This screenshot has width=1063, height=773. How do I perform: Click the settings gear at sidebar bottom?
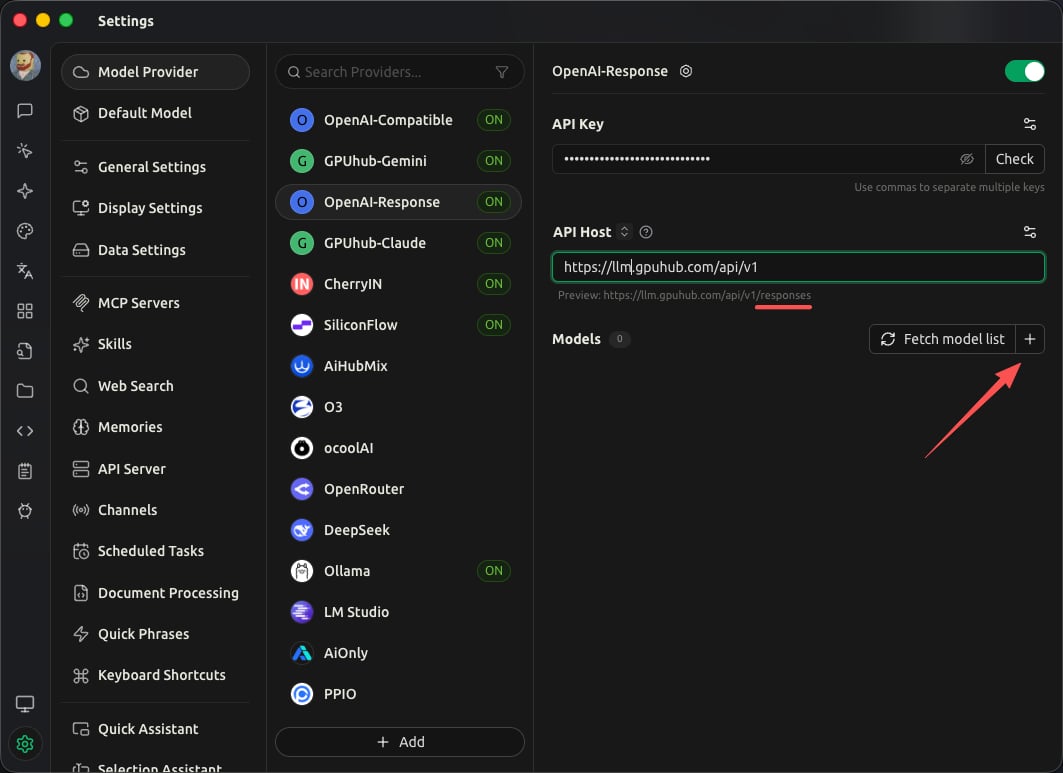tap(25, 744)
